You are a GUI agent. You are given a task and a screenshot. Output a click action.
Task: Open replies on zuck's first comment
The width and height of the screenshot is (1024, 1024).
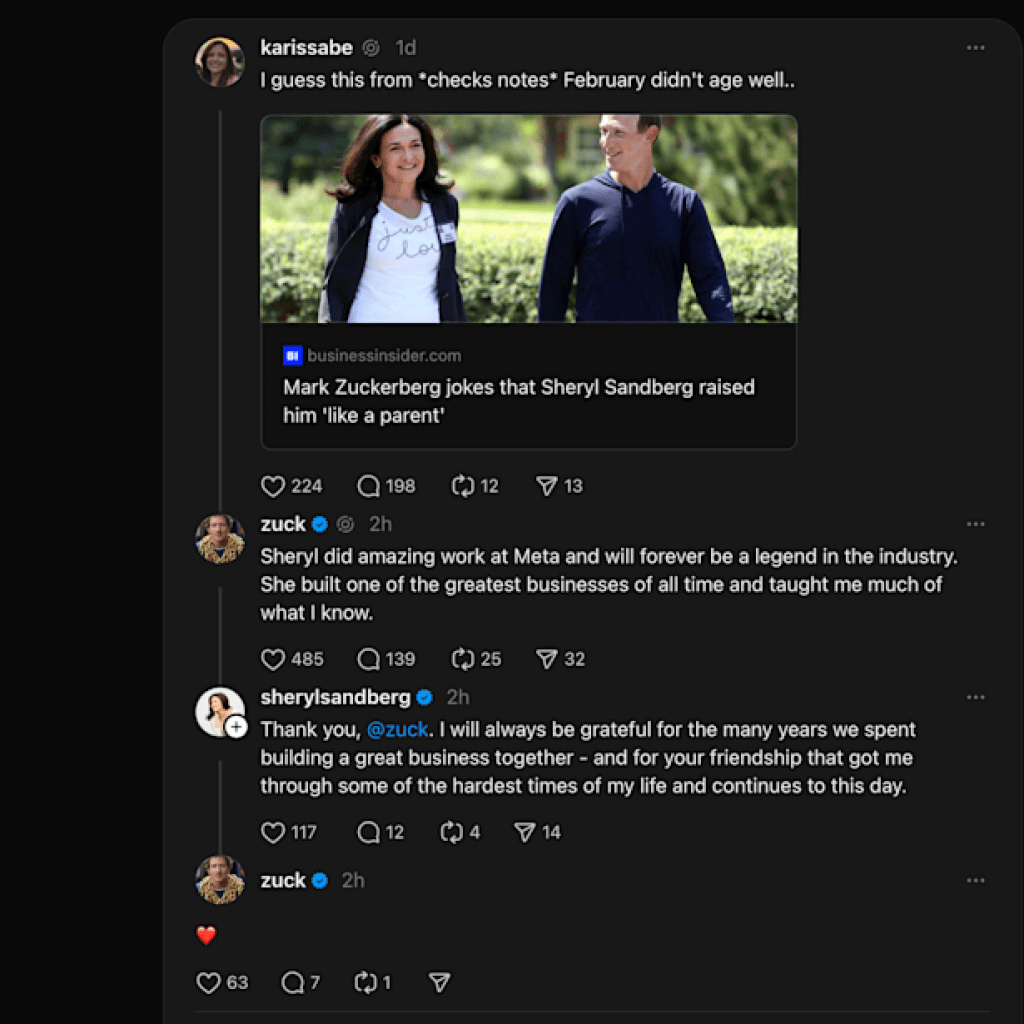pos(369,659)
